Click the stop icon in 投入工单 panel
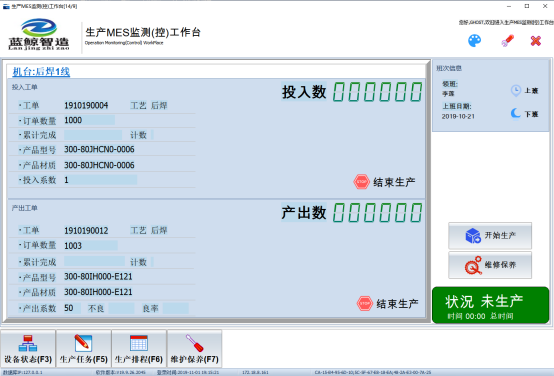This screenshot has width=554, height=376. click(361, 182)
